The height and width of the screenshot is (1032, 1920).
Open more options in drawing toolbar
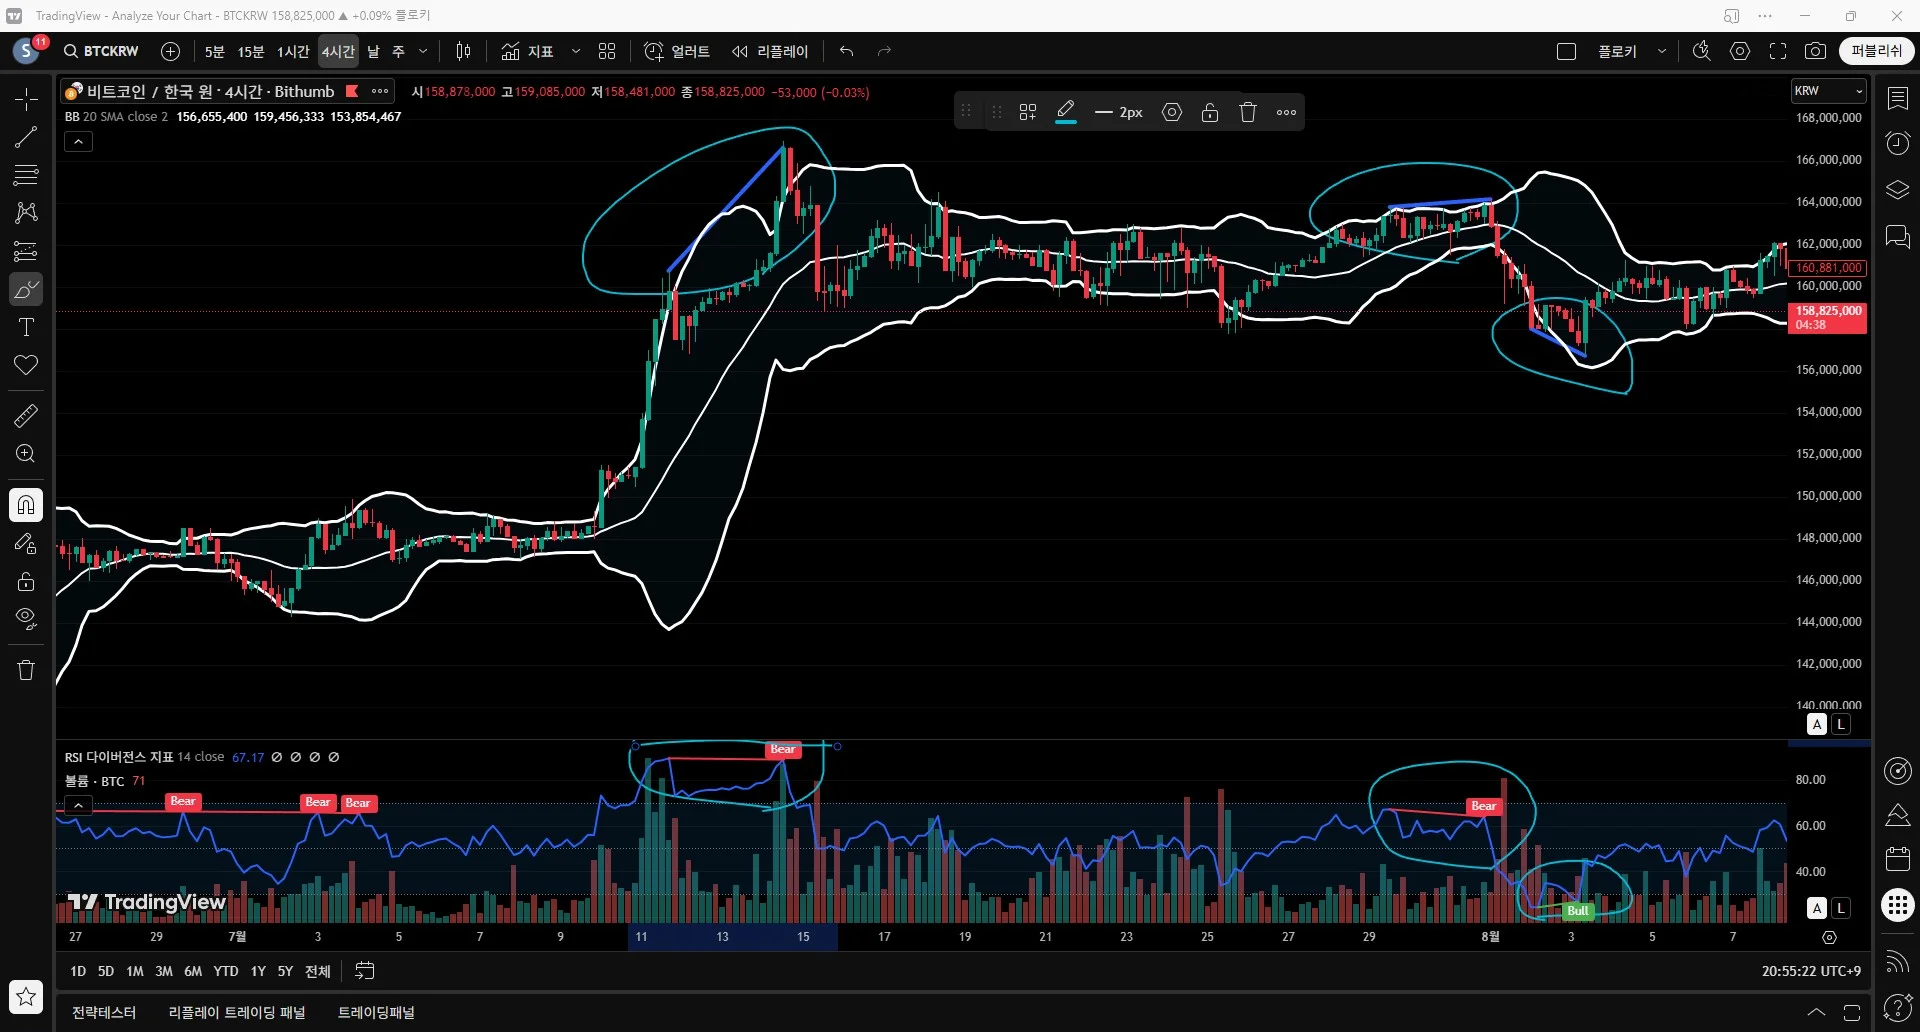[1287, 112]
